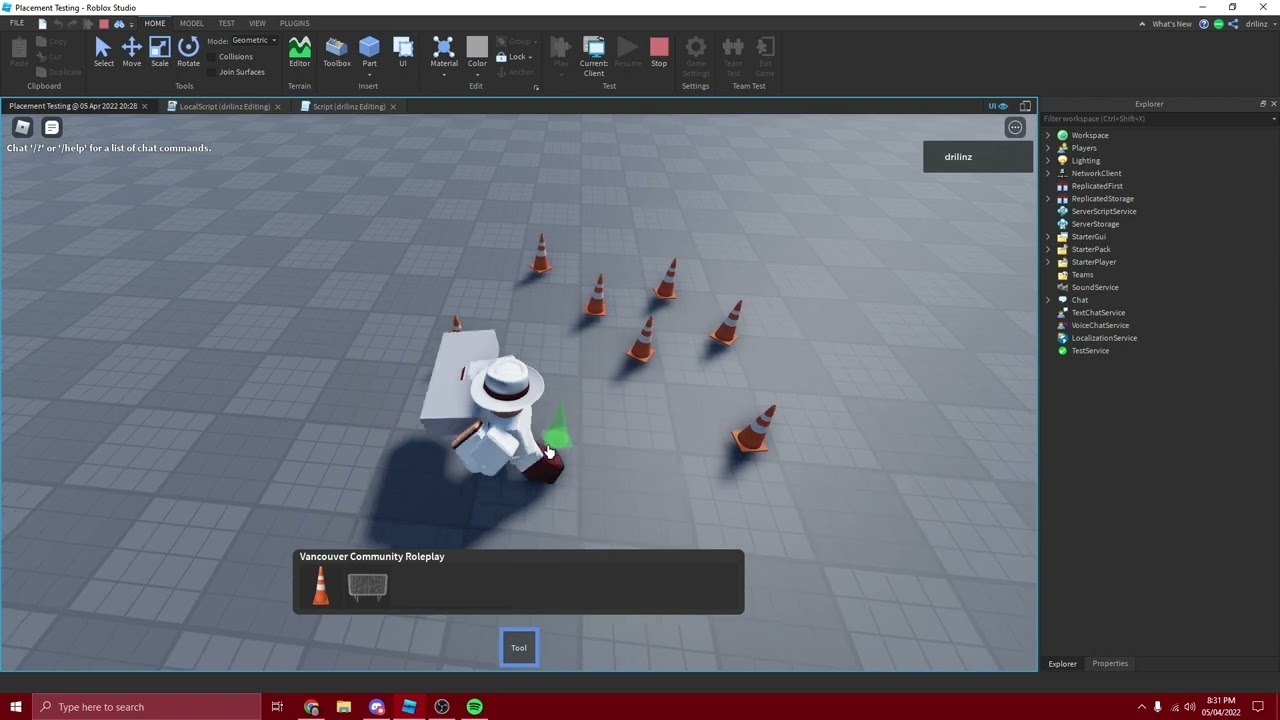Expand the StarterPlayer node in Explorer
This screenshot has width=1280, height=720.
click(1048, 262)
